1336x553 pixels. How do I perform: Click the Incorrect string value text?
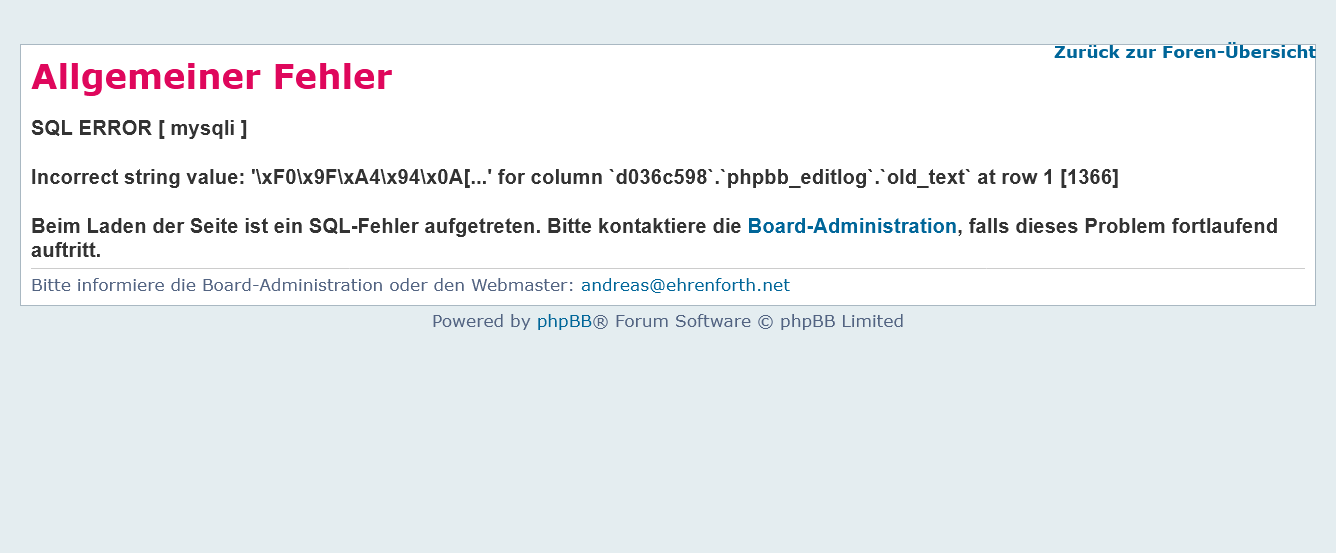click(138, 178)
